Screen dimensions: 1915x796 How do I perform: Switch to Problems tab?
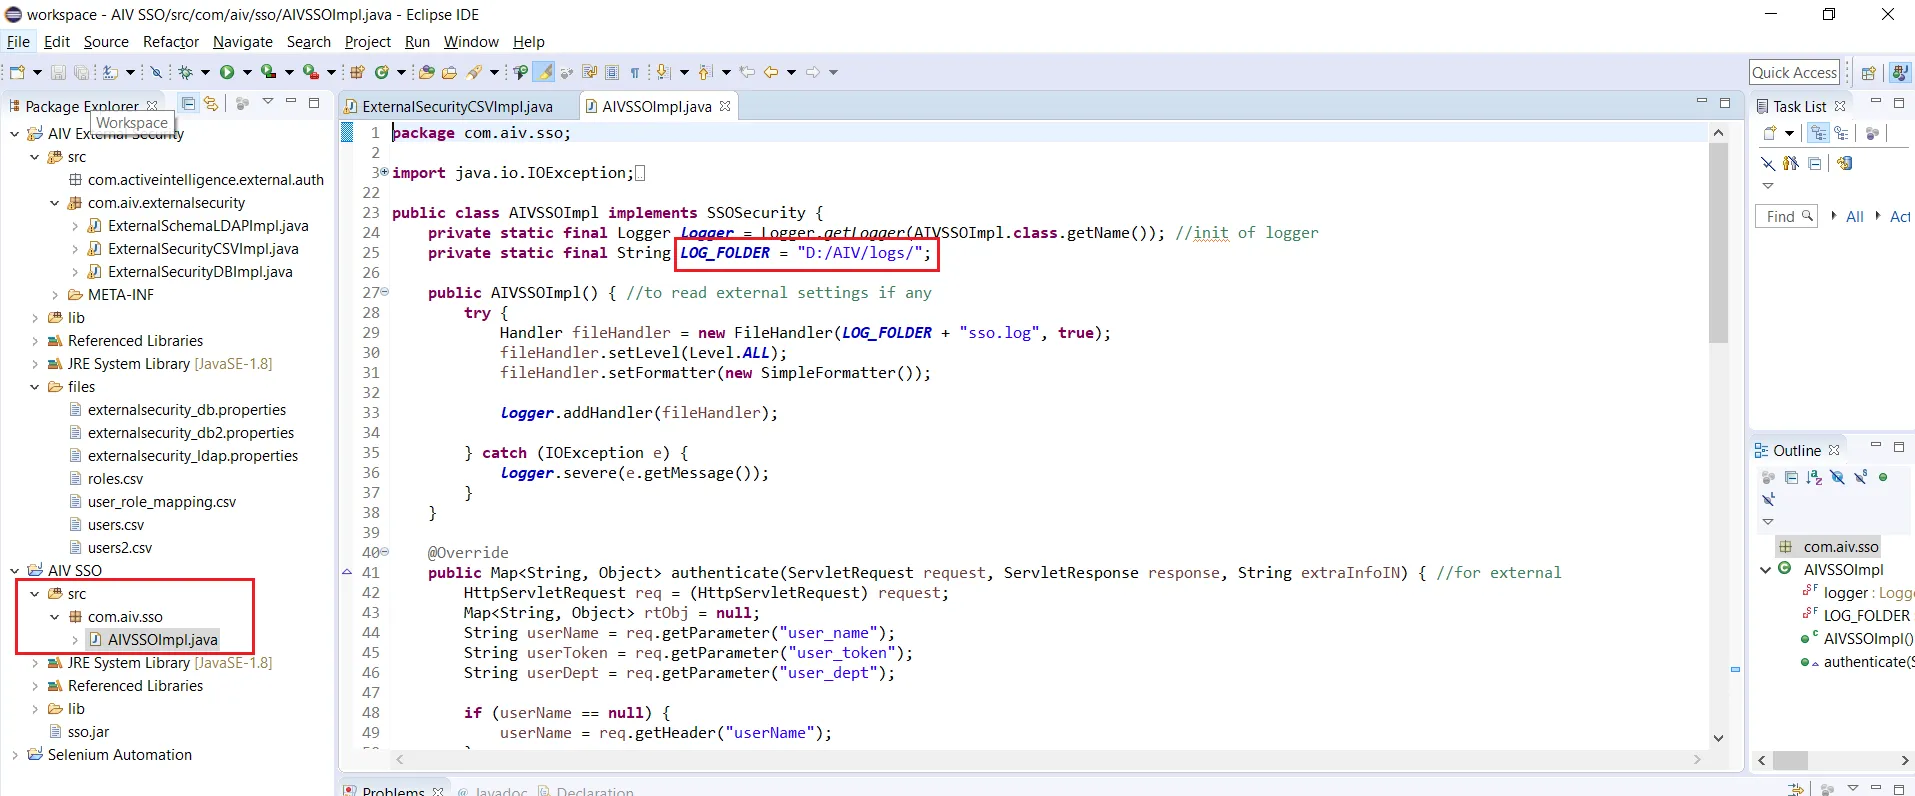coord(394,790)
